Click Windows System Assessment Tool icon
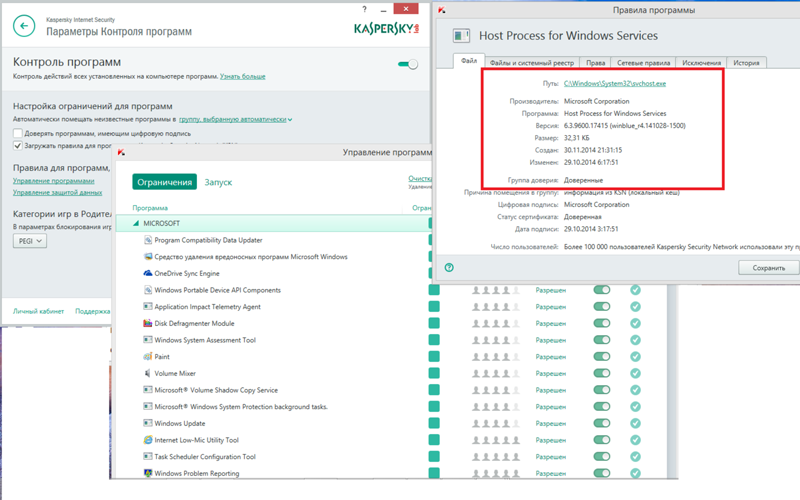Image resolution: width=800 pixels, height=500 pixels. point(148,340)
